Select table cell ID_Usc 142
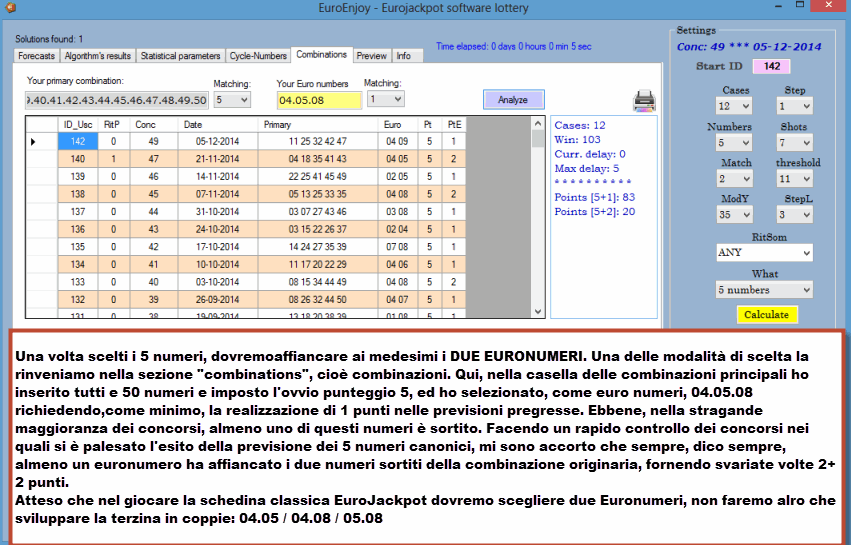 tap(78, 141)
